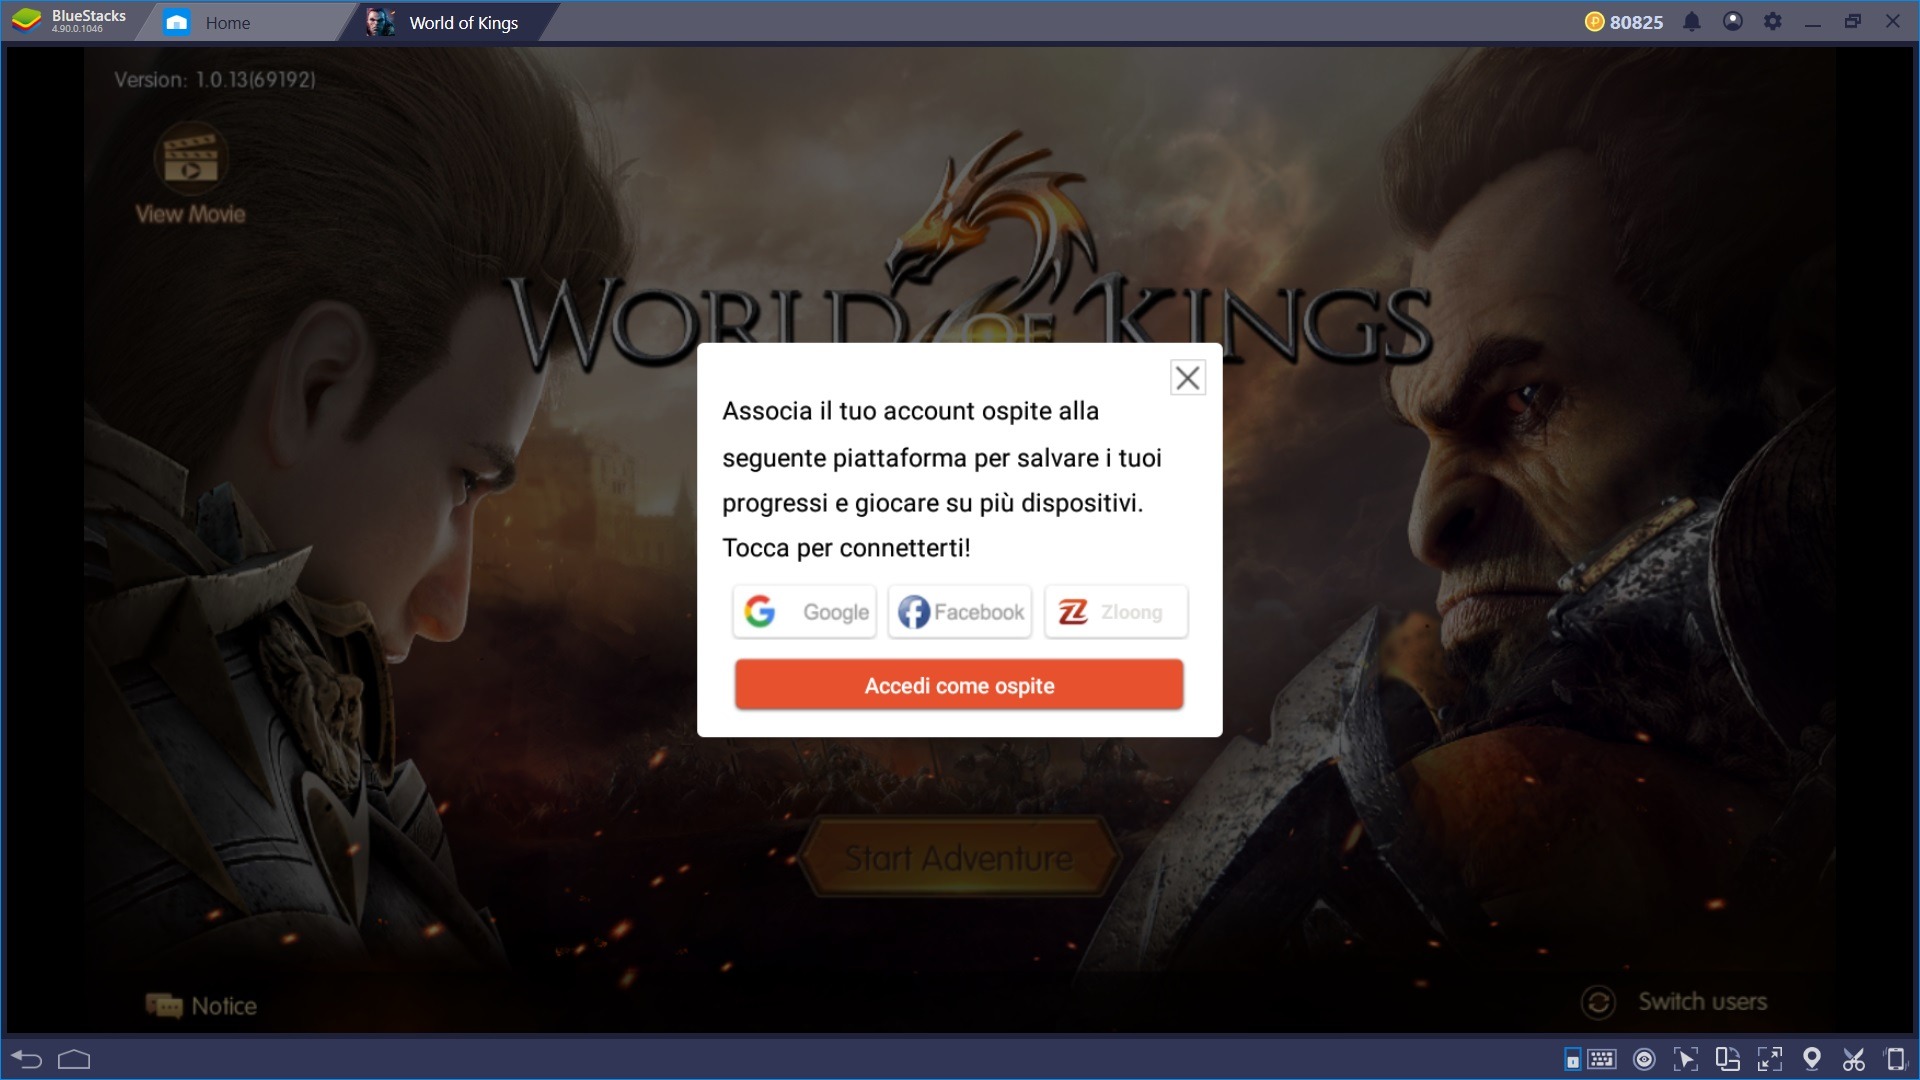The height and width of the screenshot is (1080, 1920).
Task: Open the set location pin
Action: click(1812, 1059)
